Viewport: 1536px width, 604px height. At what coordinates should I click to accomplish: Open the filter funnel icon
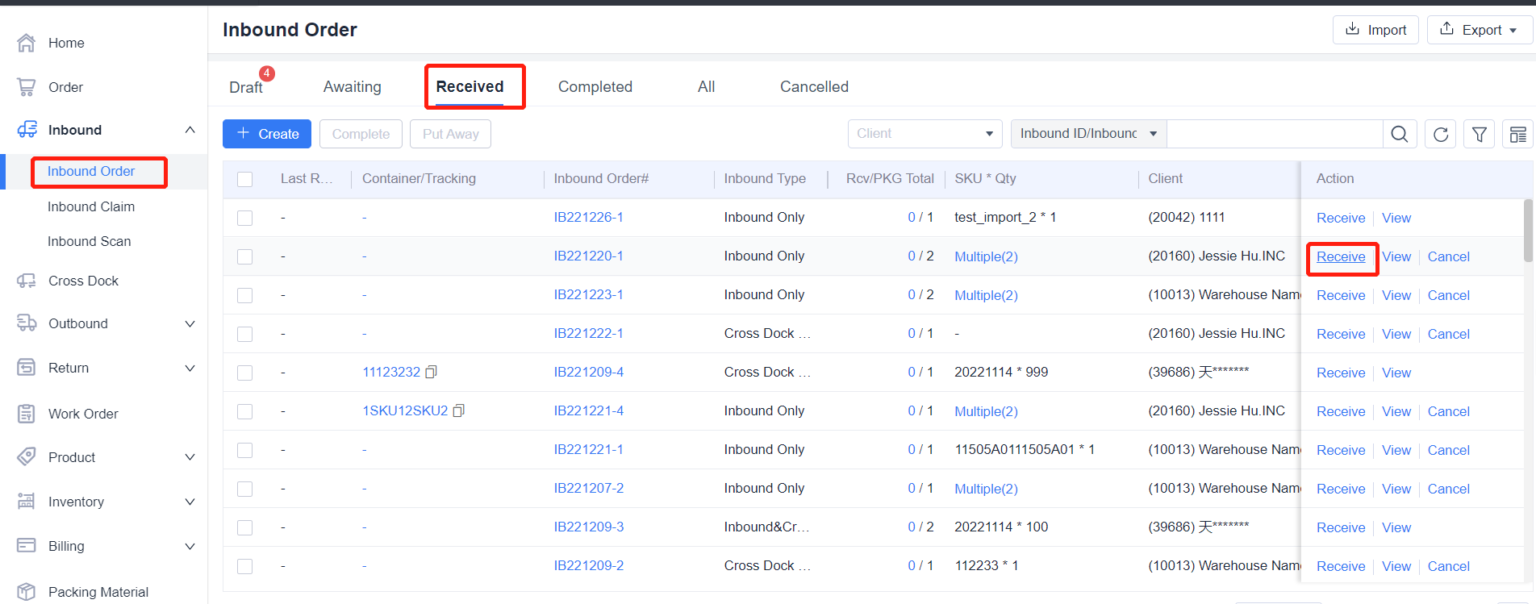1479,133
